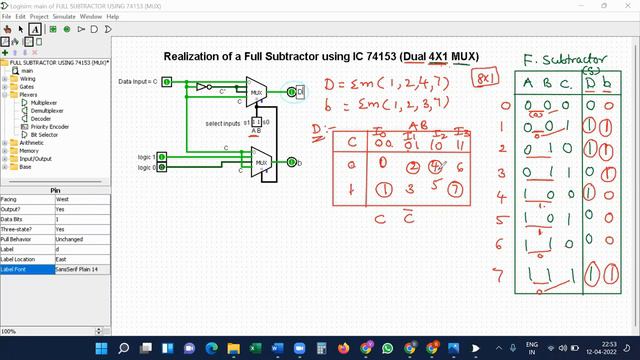Click the select inputs AB pin

(256, 122)
